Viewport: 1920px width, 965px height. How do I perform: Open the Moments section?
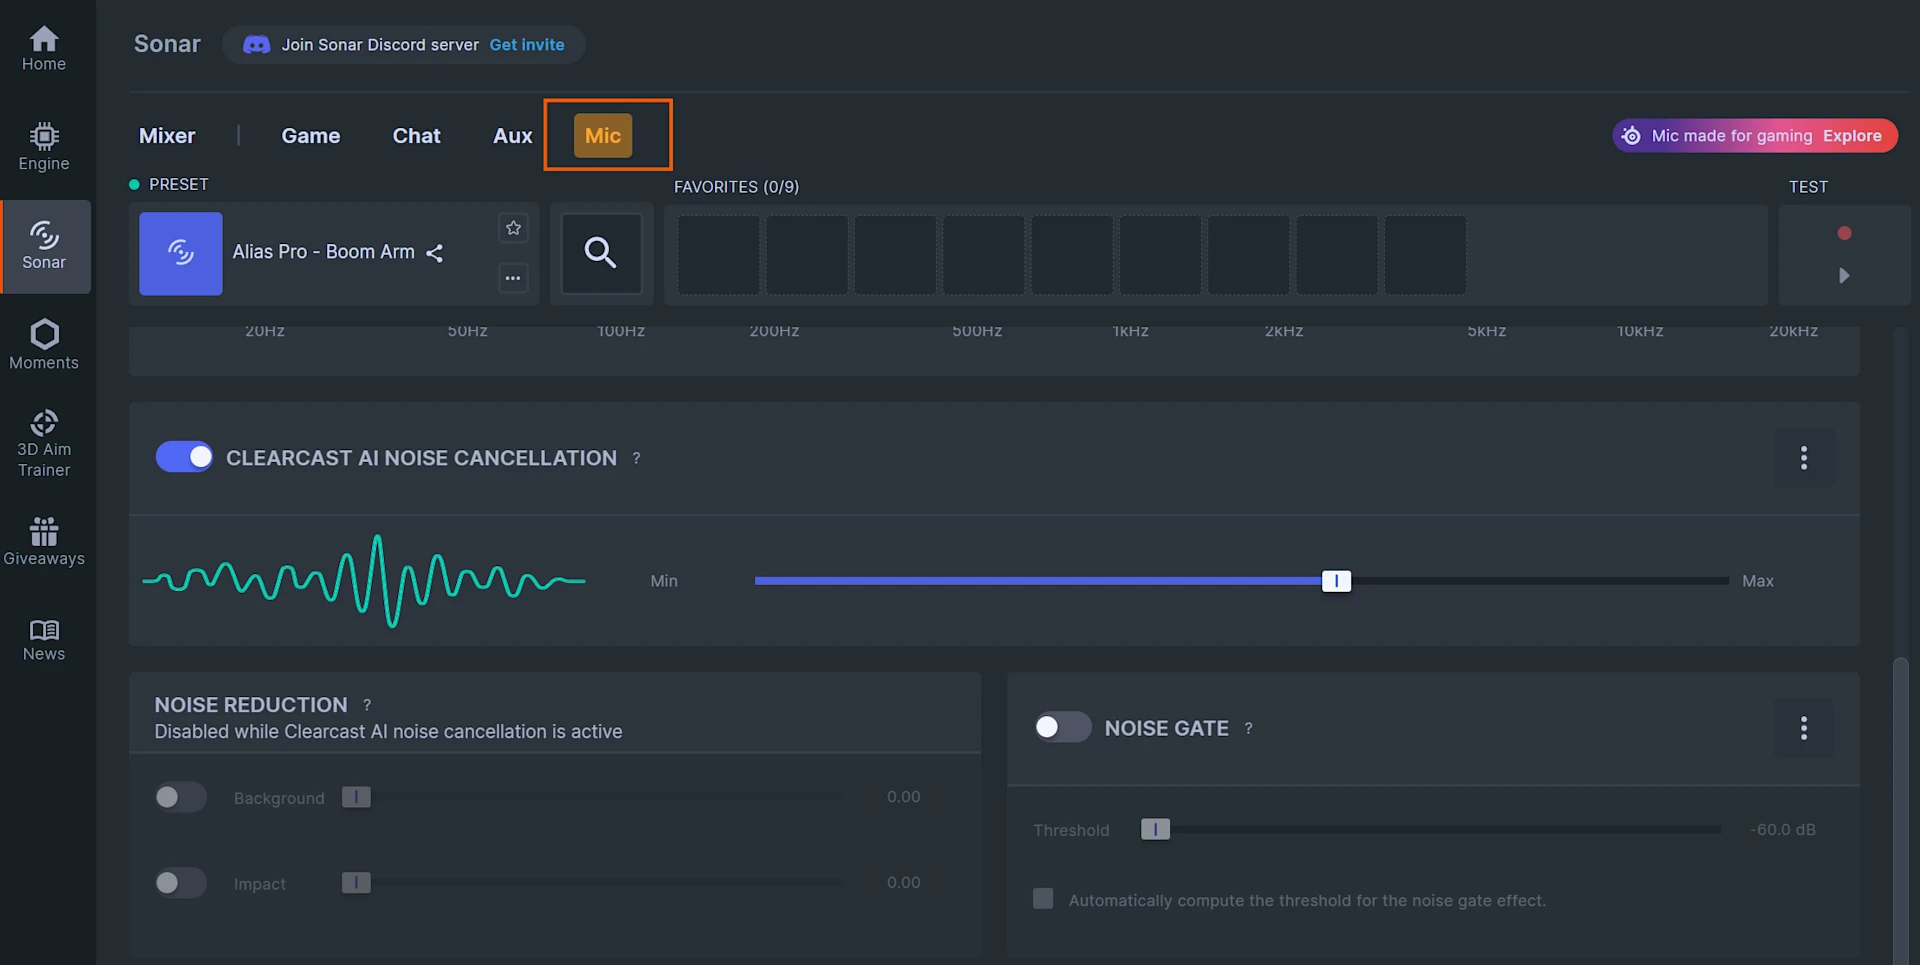pos(44,345)
